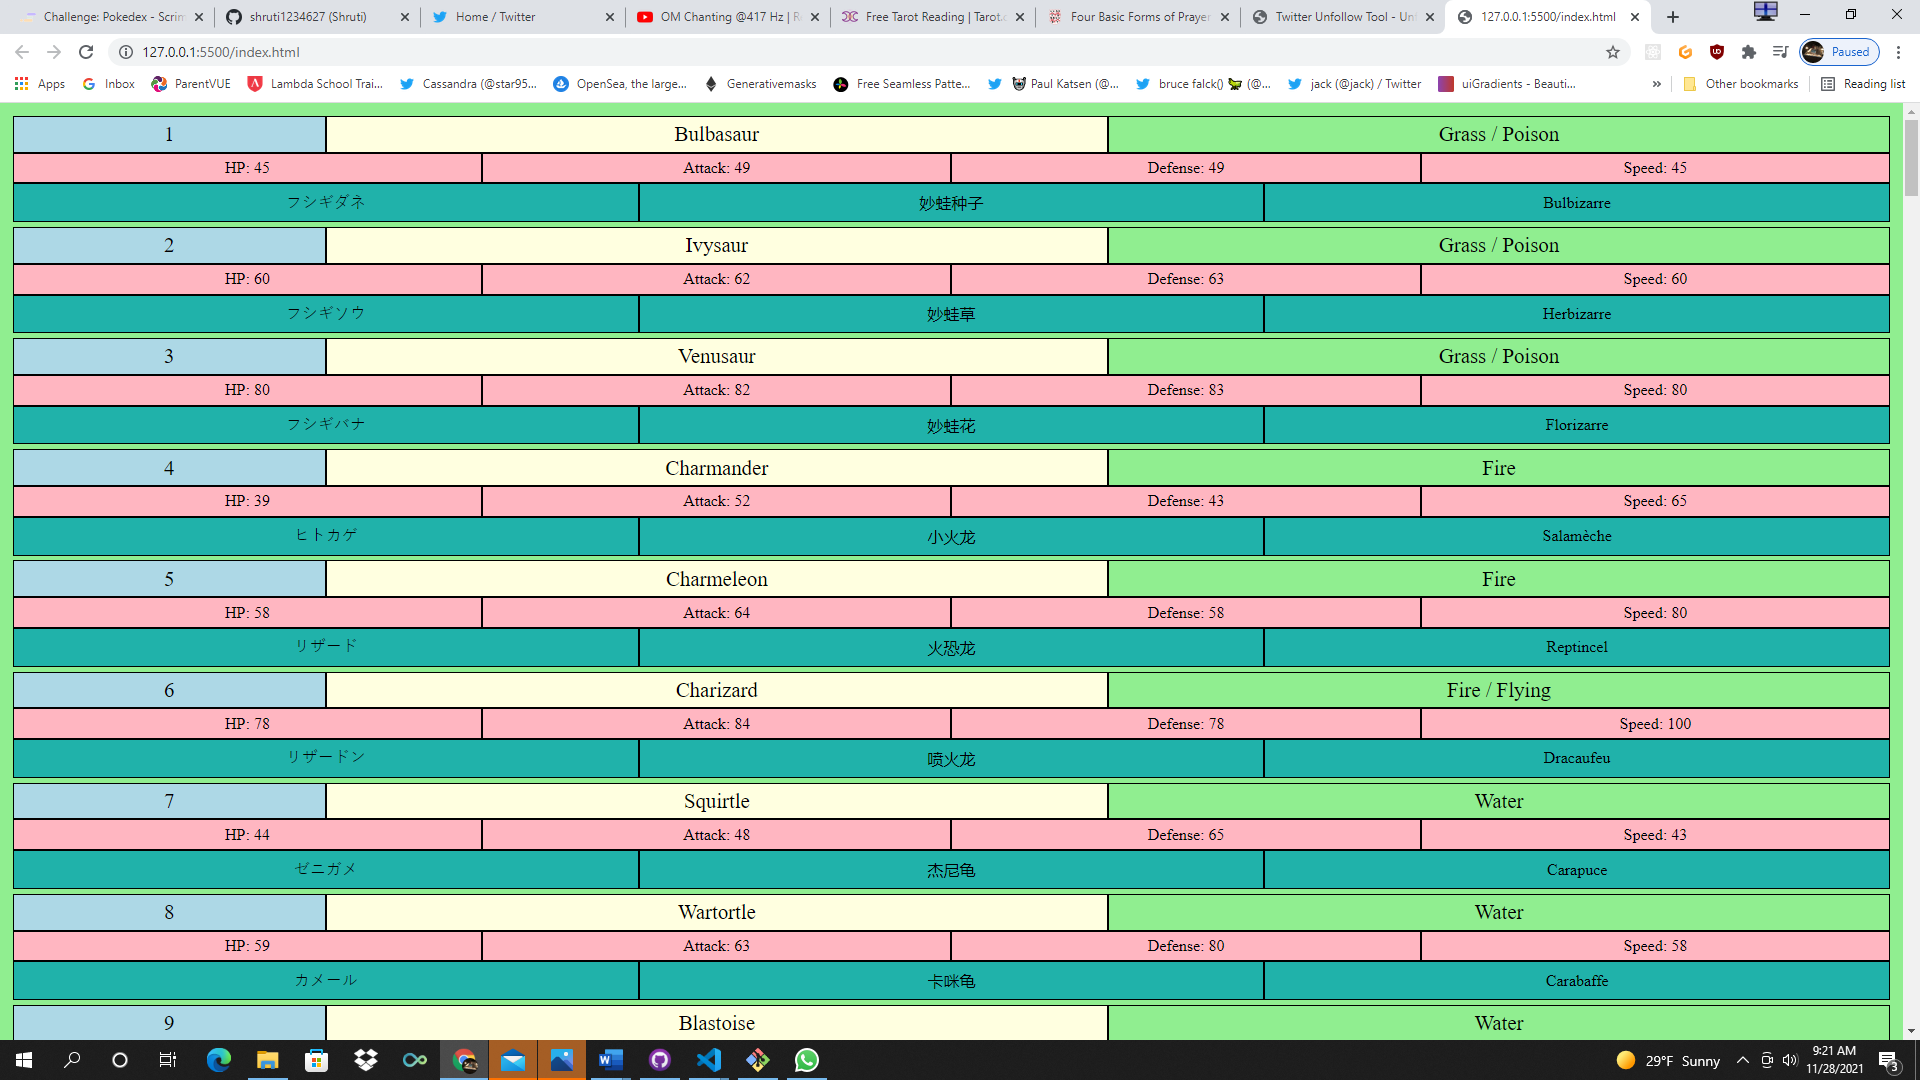Open WhatsApp from the taskbar
This screenshot has width=1920, height=1080.
(x=806, y=1060)
